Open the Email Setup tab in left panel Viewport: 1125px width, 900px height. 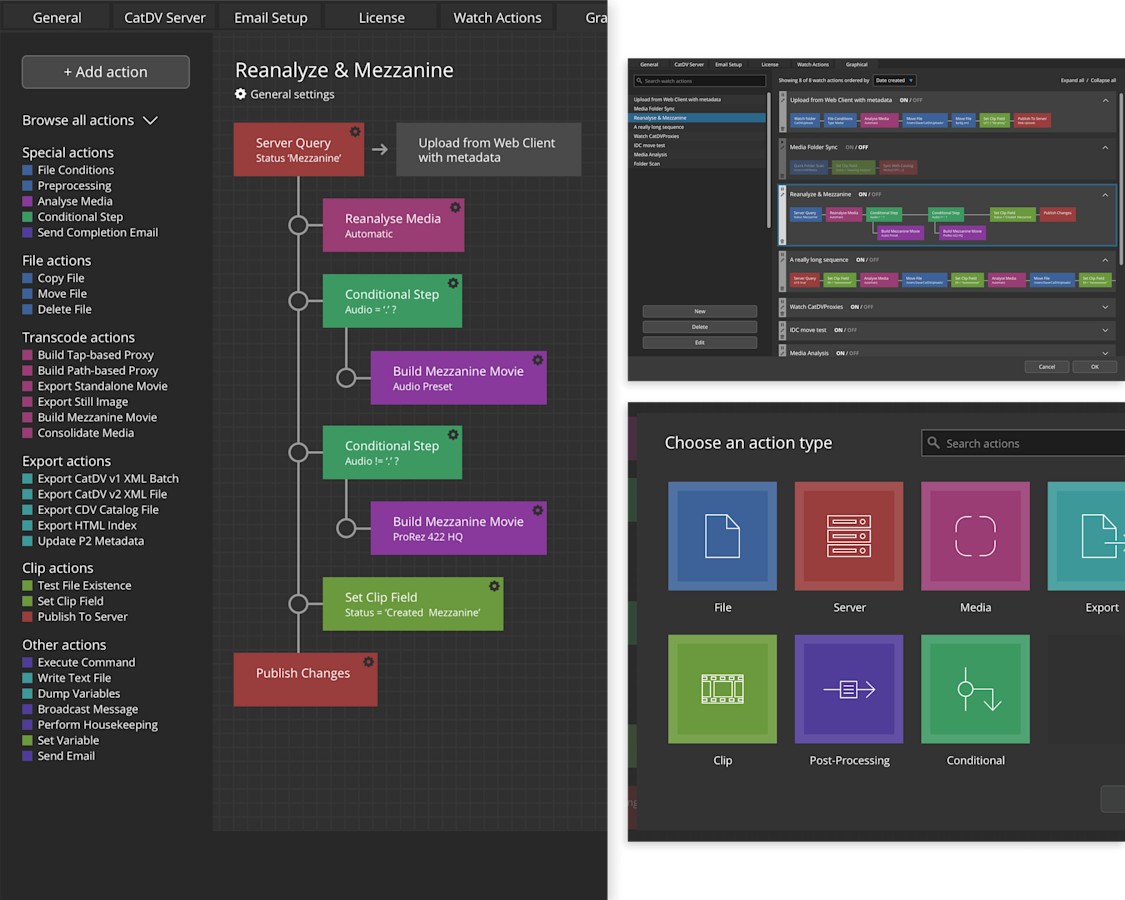tap(270, 17)
